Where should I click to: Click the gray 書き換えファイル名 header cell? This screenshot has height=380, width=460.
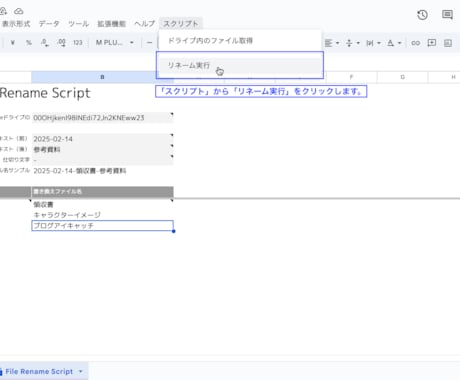pos(102,191)
